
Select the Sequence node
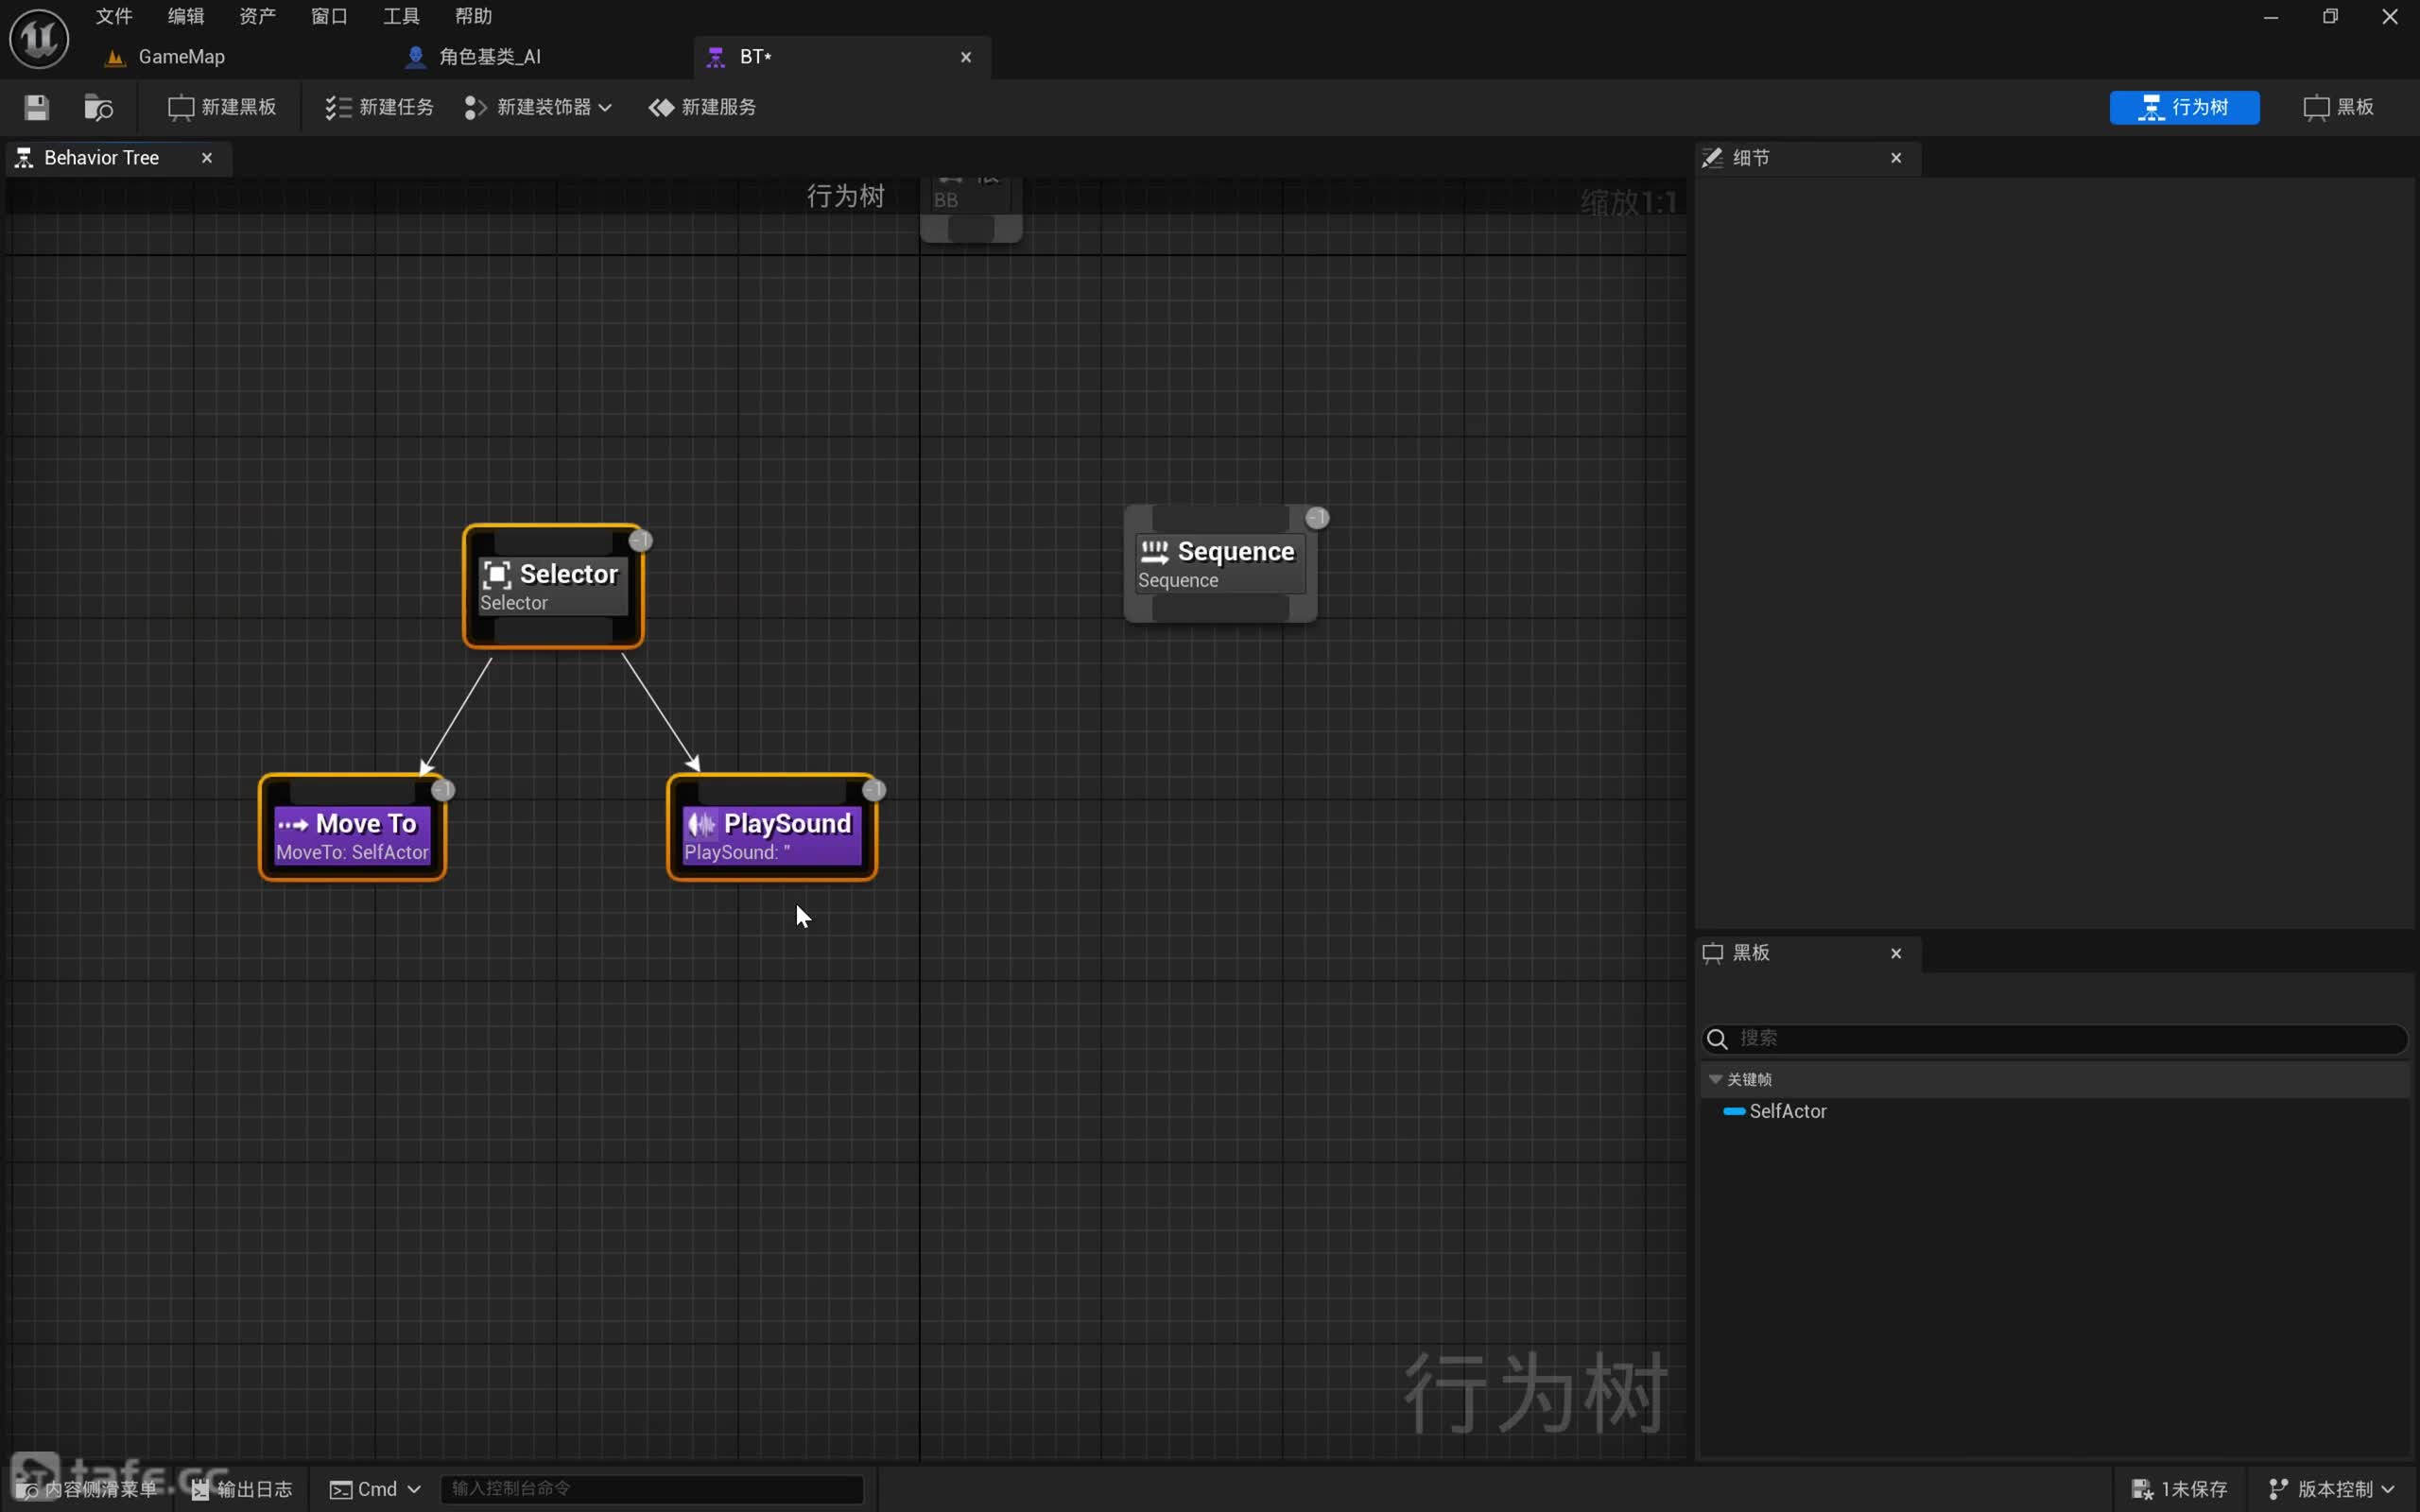tap(1220, 564)
